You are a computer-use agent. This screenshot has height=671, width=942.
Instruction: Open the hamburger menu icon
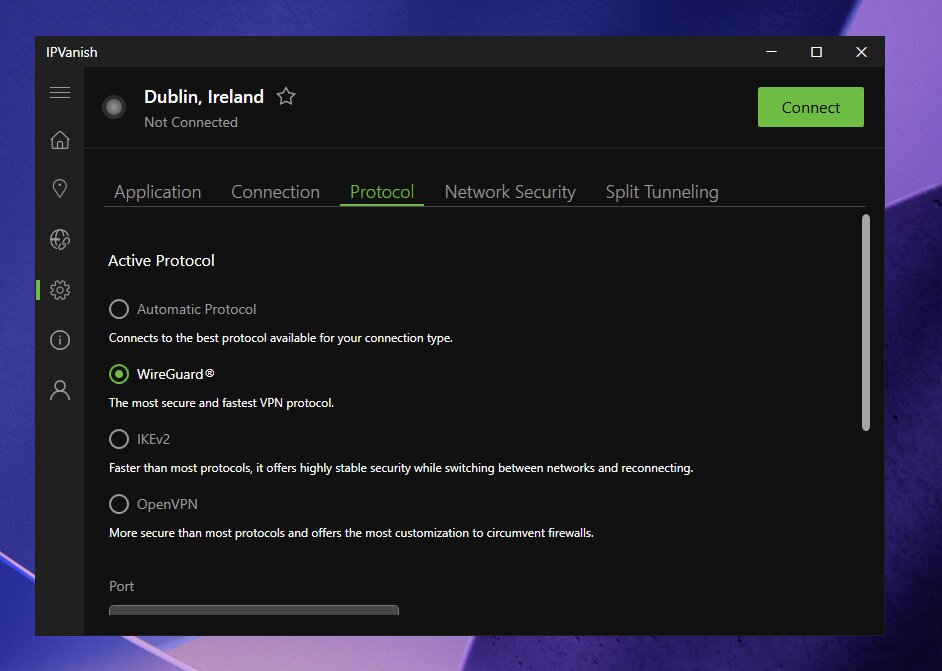pyautogui.click(x=59, y=93)
